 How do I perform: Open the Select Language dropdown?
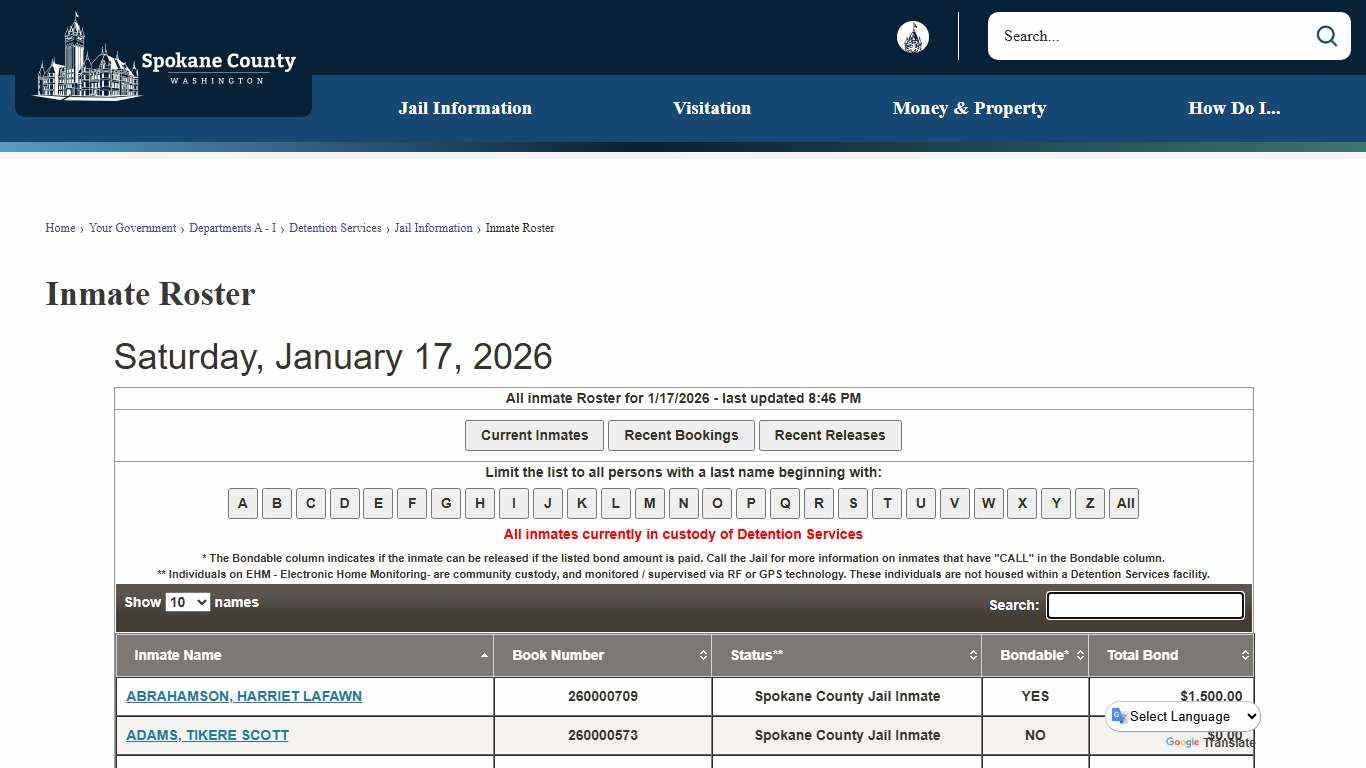tap(1185, 716)
